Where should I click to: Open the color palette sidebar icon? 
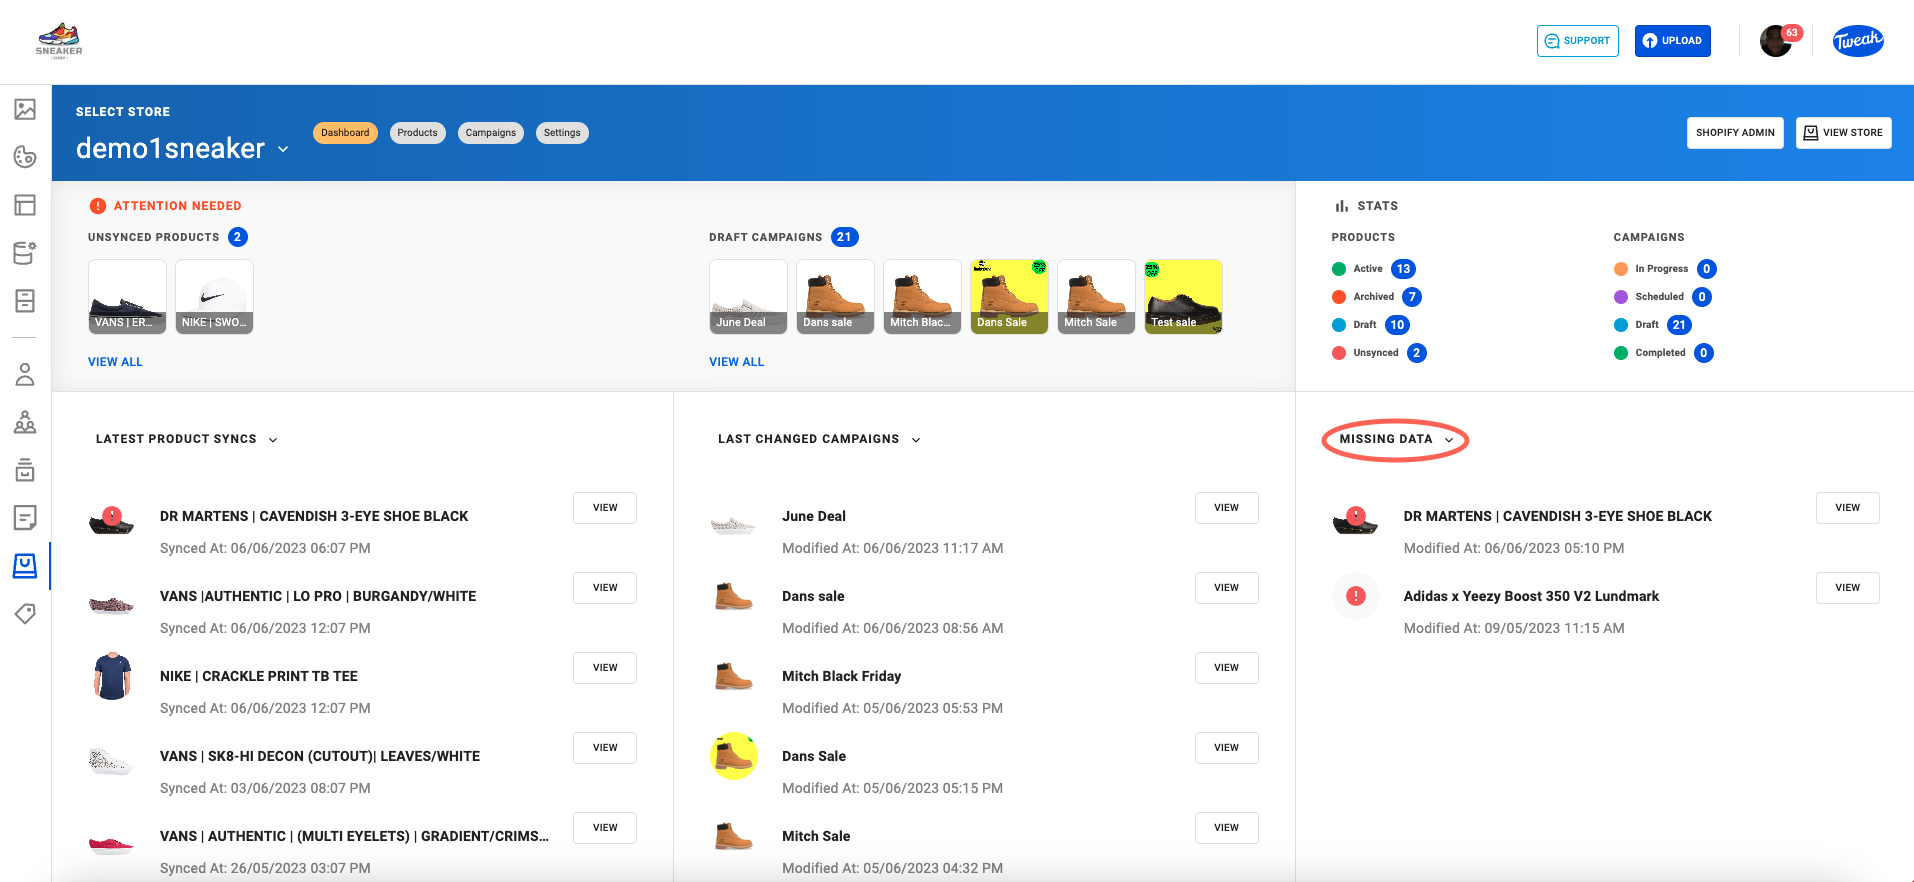click(25, 157)
